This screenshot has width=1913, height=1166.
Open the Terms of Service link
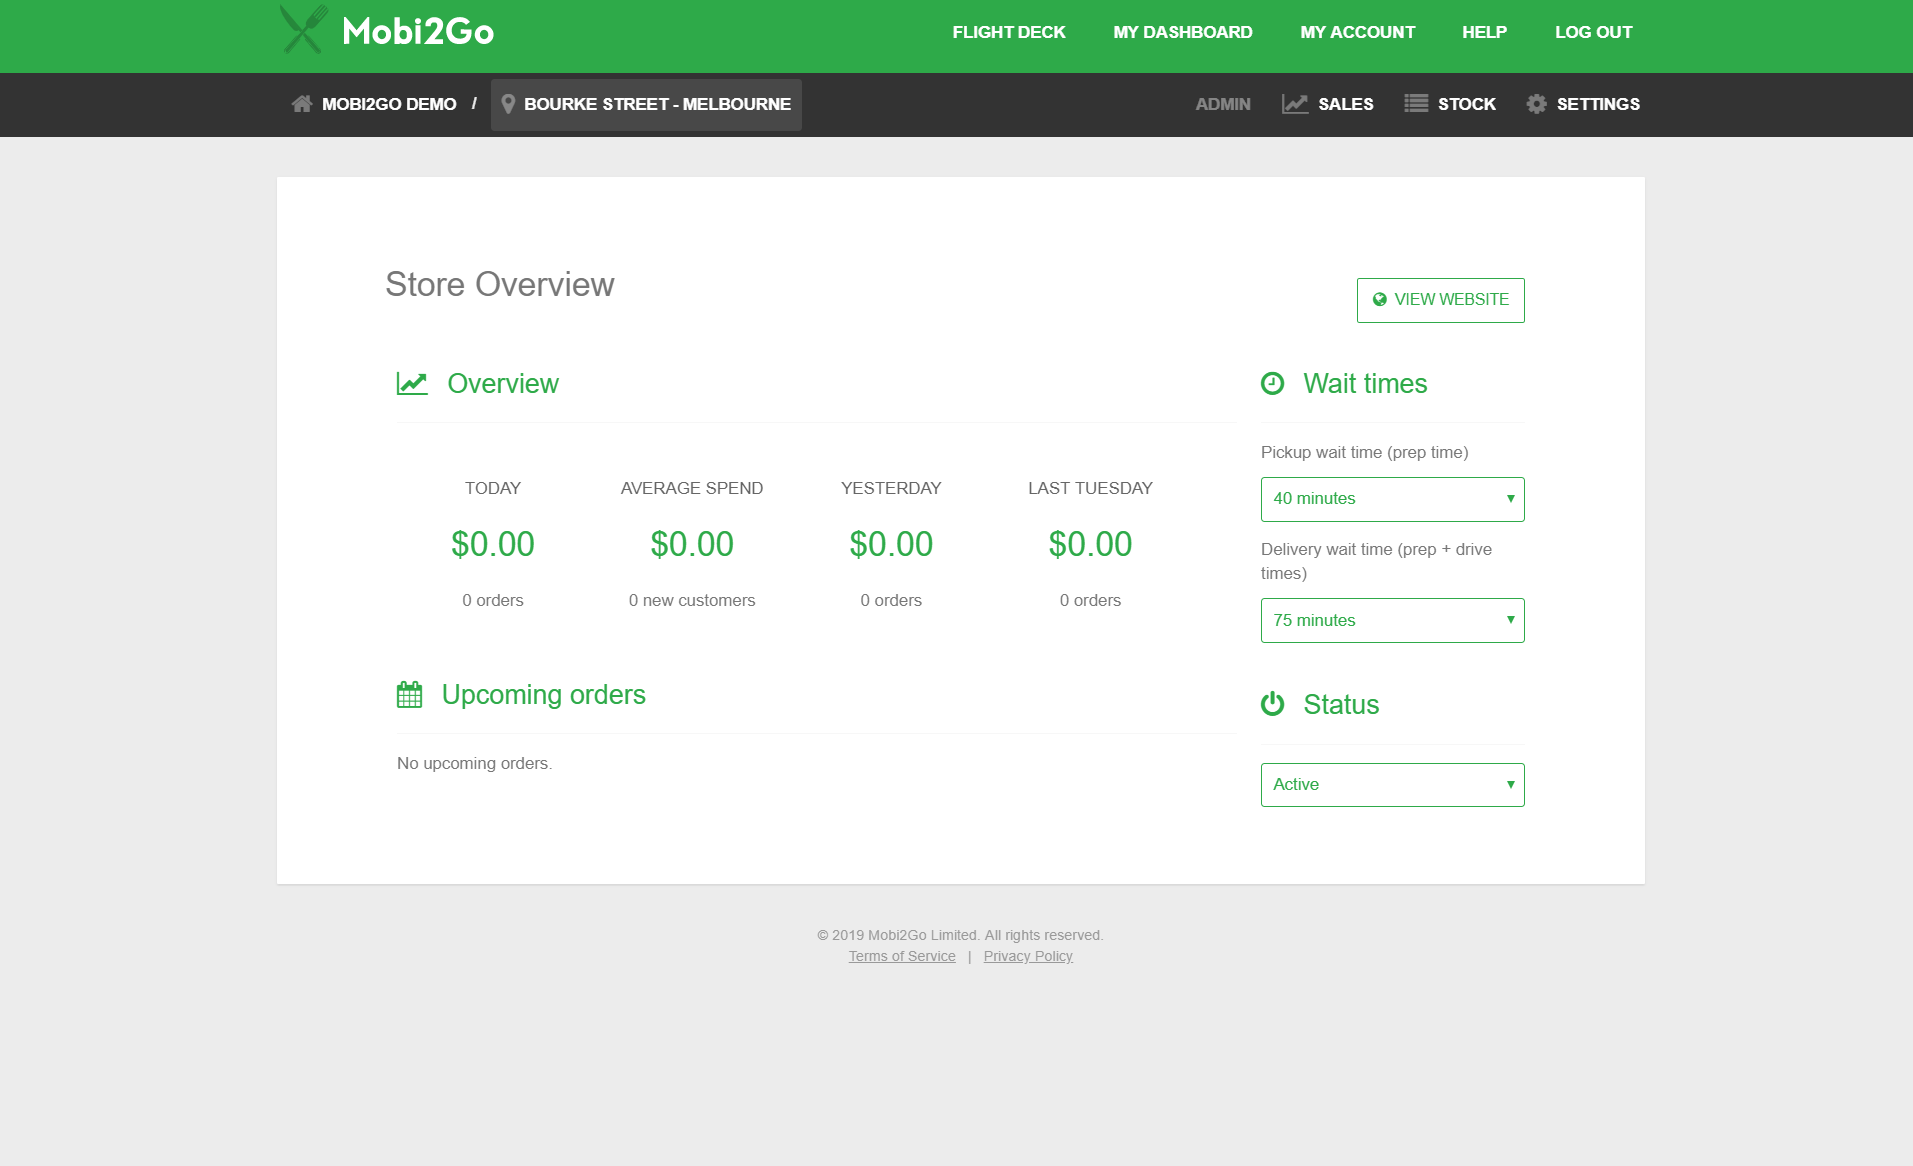click(x=901, y=957)
